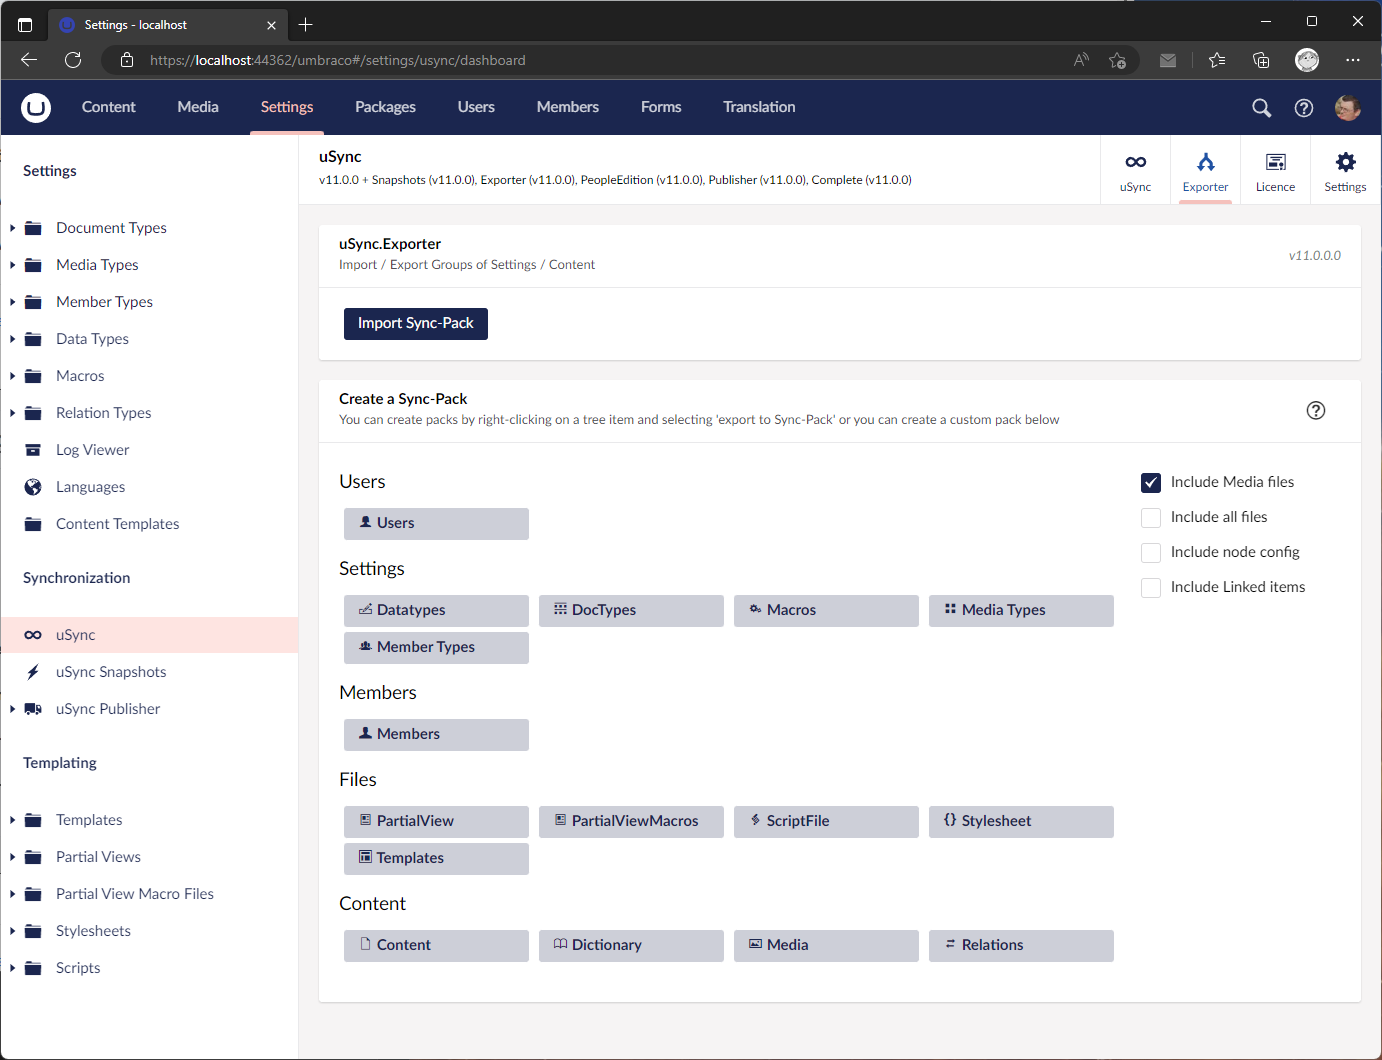Expand the Document Types tree
1382x1060 pixels.
pyautogui.click(x=12, y=227)
